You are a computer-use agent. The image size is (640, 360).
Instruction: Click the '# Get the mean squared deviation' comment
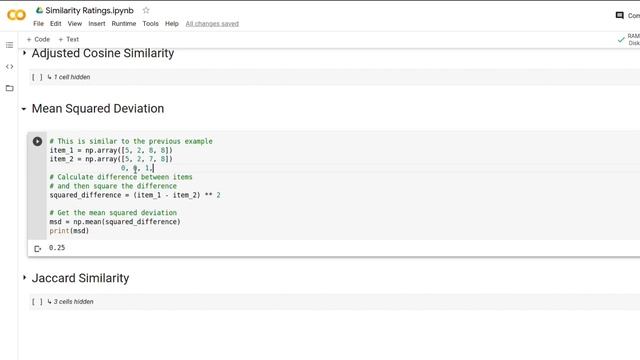point(113,213)
